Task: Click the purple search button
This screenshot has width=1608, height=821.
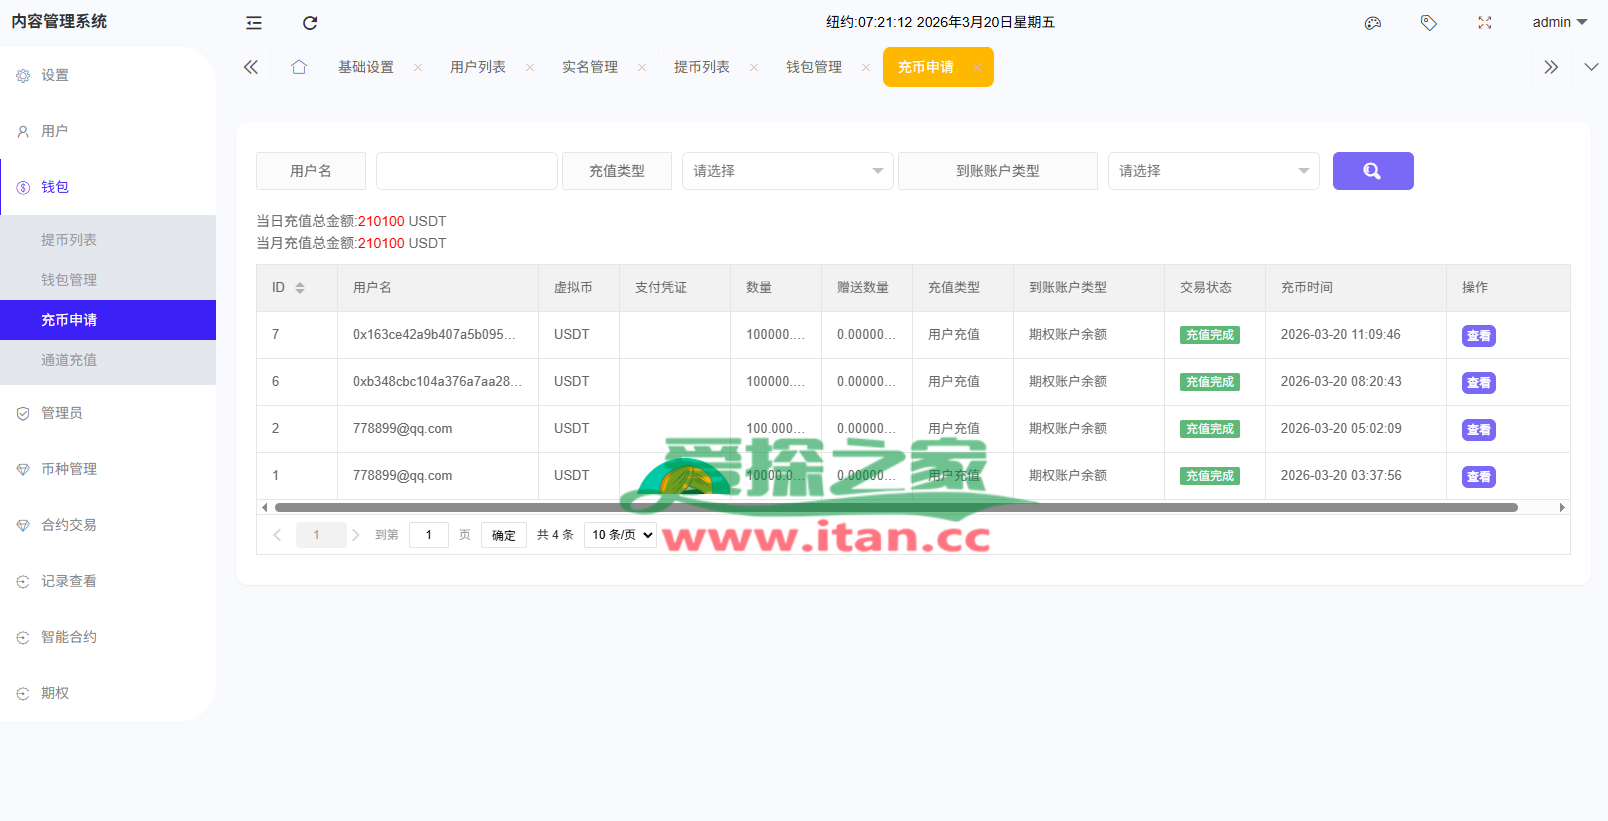Action: click(1372, 171)
